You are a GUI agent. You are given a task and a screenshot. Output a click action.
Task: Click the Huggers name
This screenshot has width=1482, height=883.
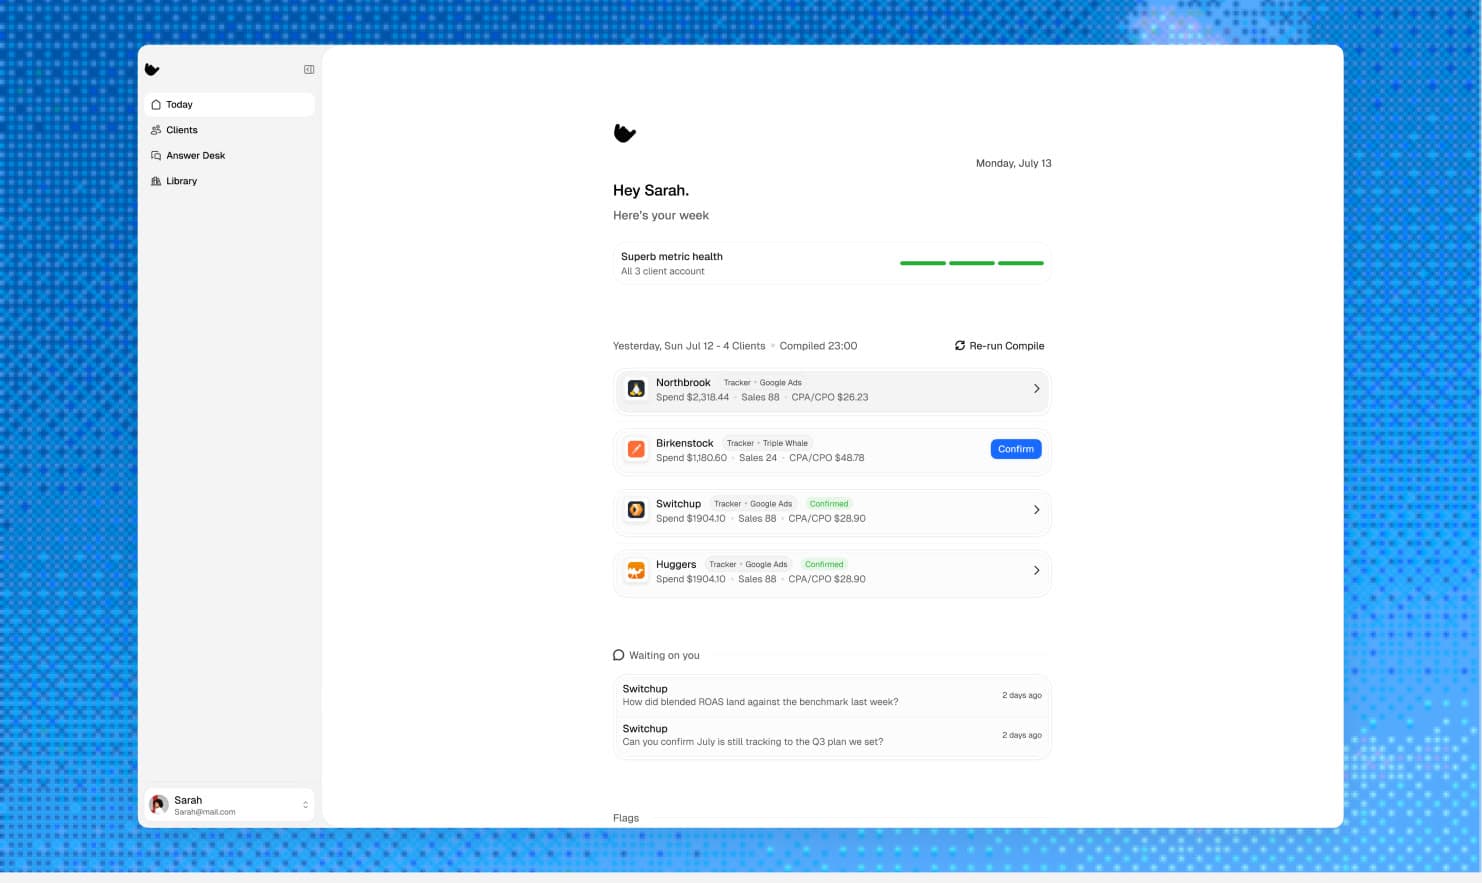point(676,564)
